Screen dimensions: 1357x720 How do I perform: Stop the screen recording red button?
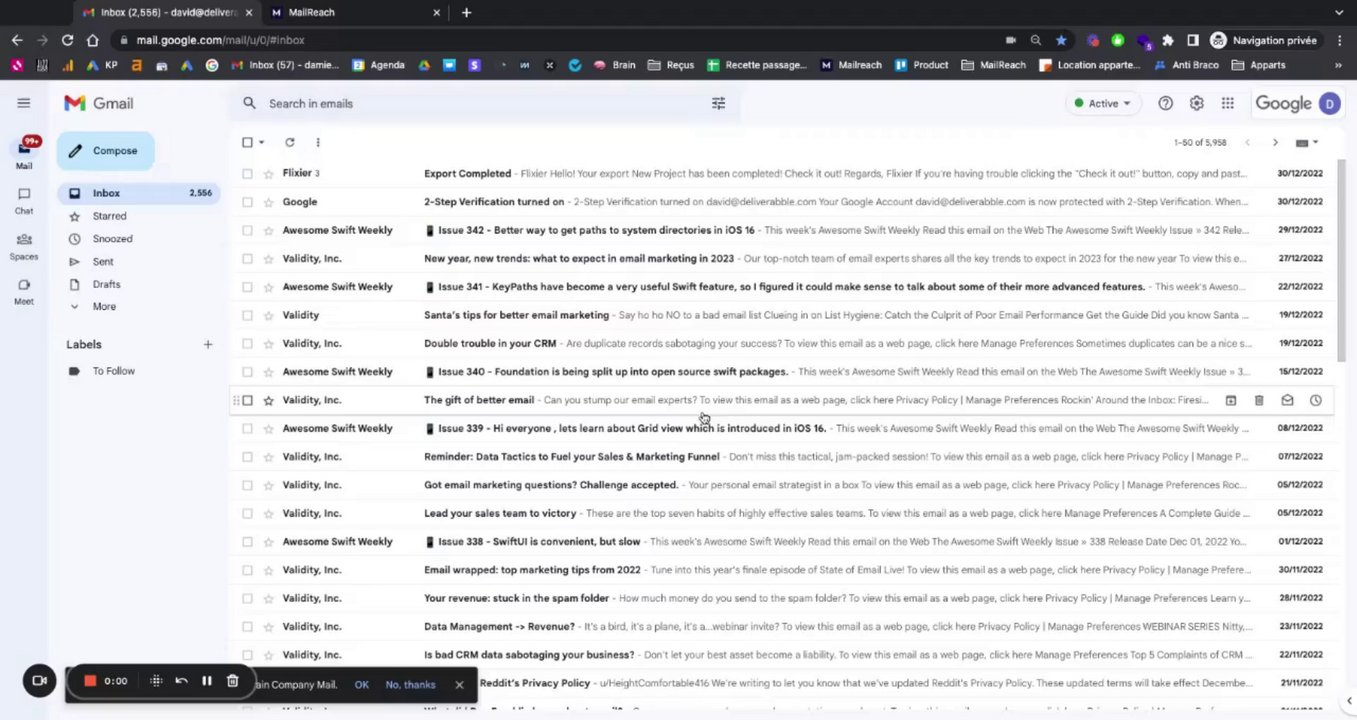point(90,681)
